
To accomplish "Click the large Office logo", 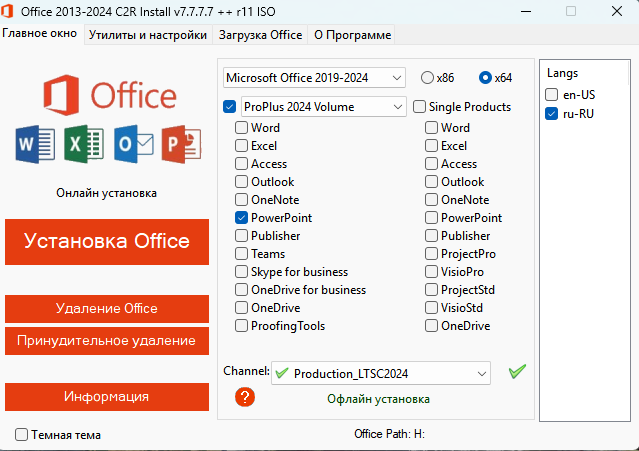I will [110, 95].
